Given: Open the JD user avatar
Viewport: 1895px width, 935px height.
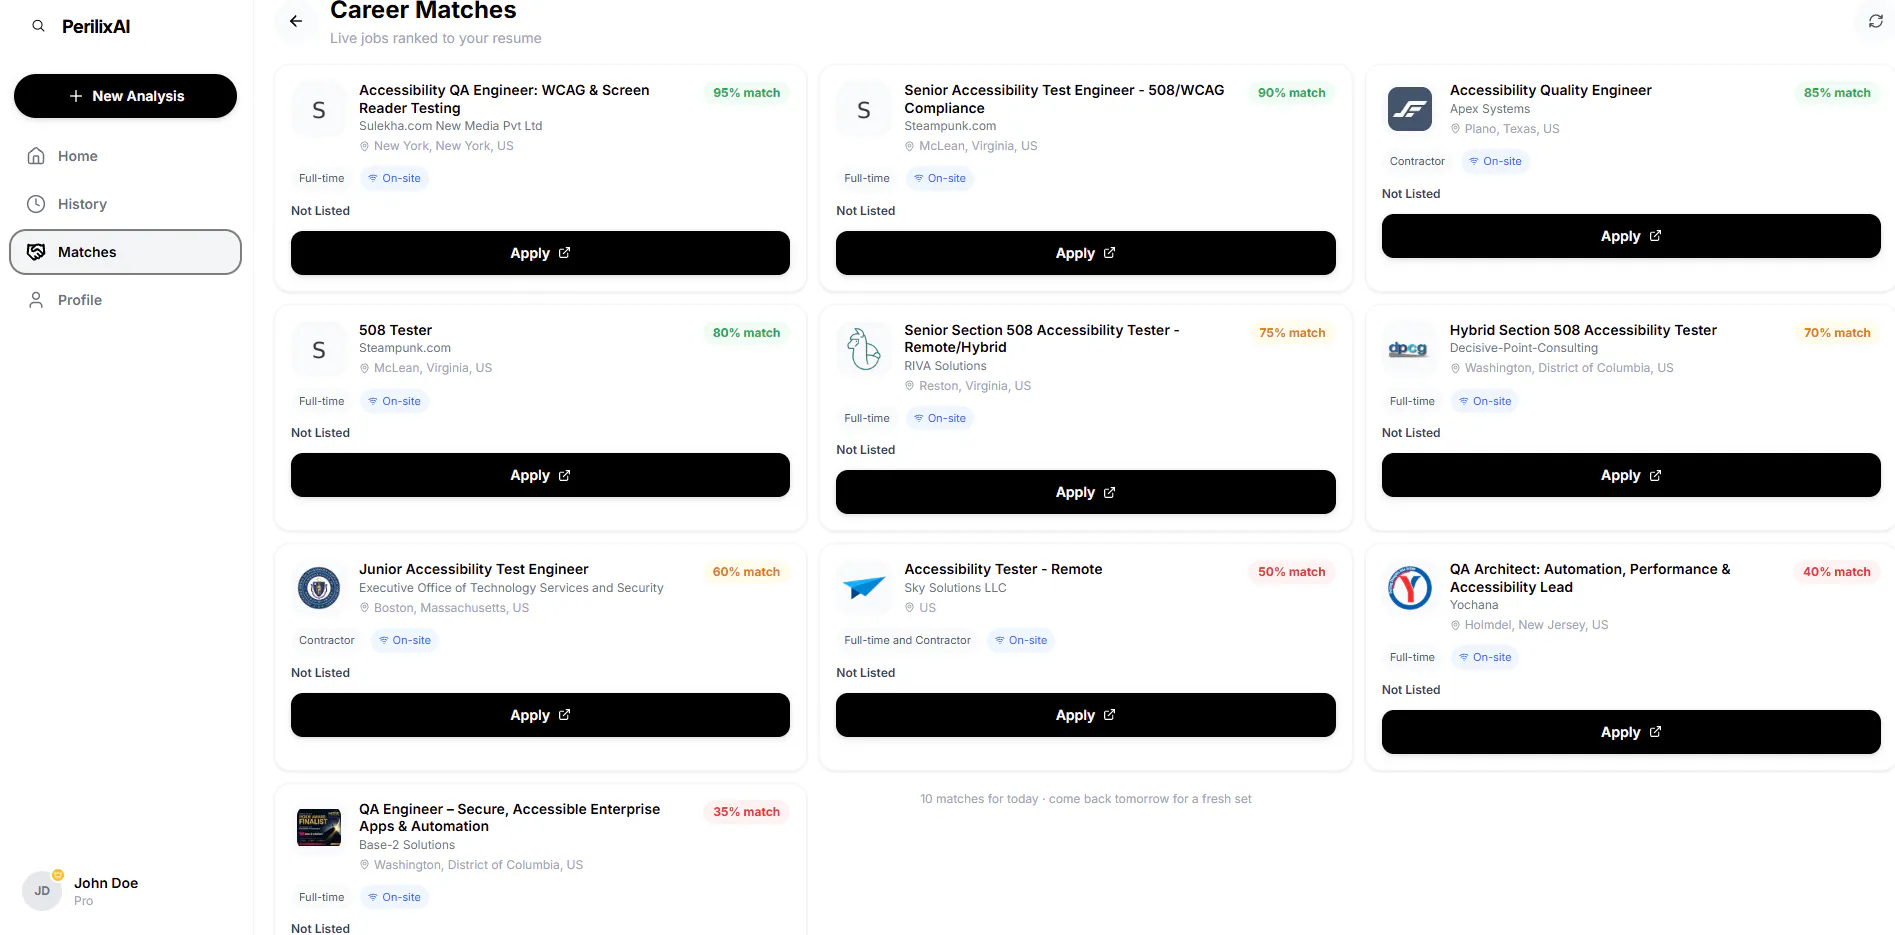Looking at the screenshot, I should tap(42, 891).
